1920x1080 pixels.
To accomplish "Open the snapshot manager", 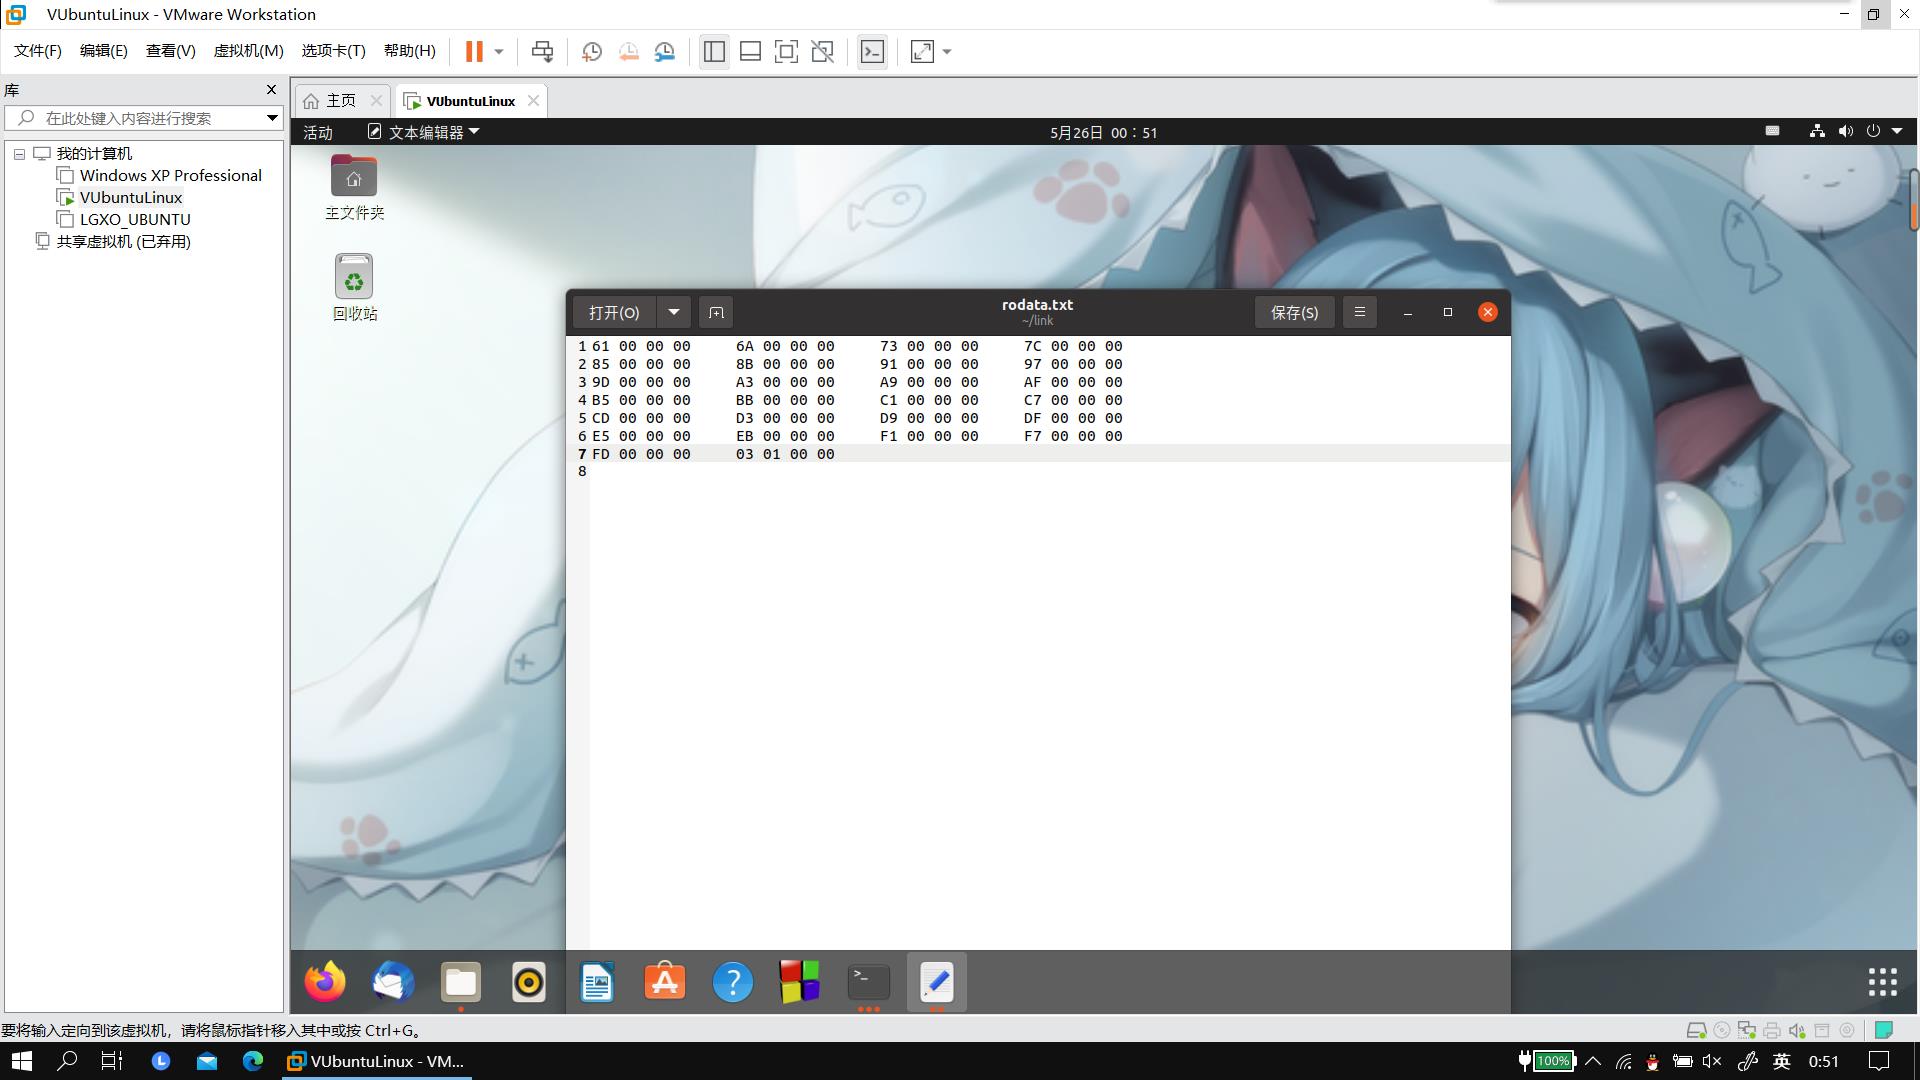I will (665, 51).
